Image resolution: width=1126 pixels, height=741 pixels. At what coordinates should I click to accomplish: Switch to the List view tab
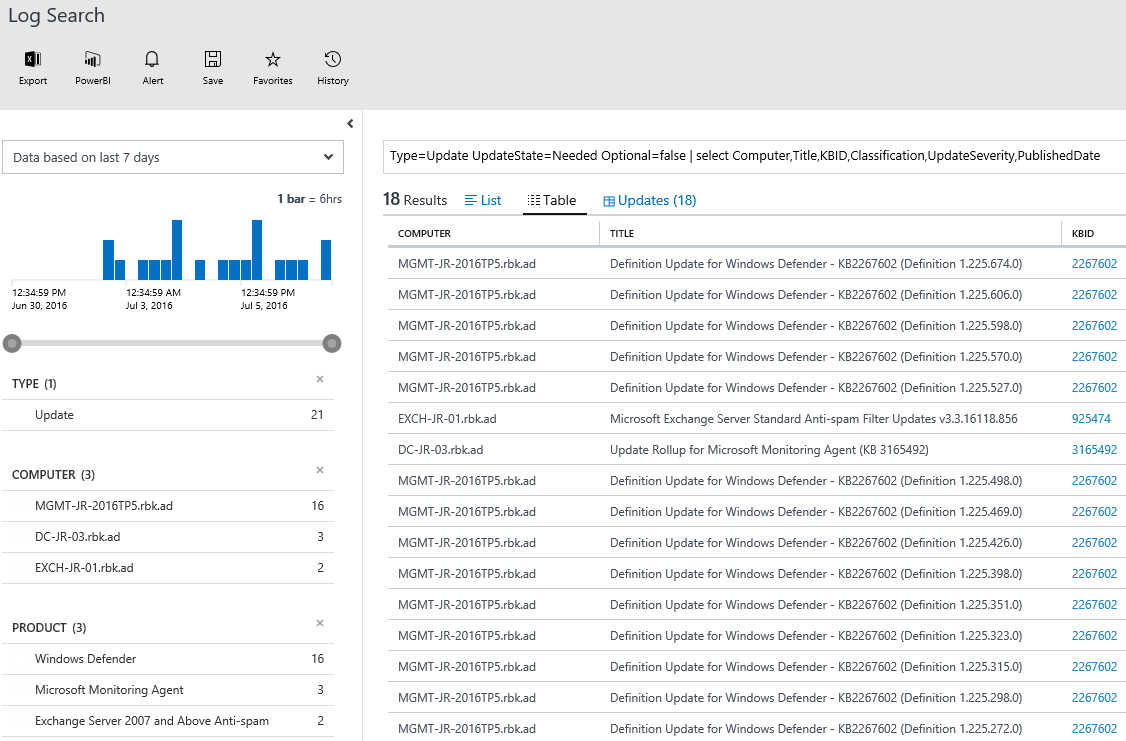coord(483,200)
